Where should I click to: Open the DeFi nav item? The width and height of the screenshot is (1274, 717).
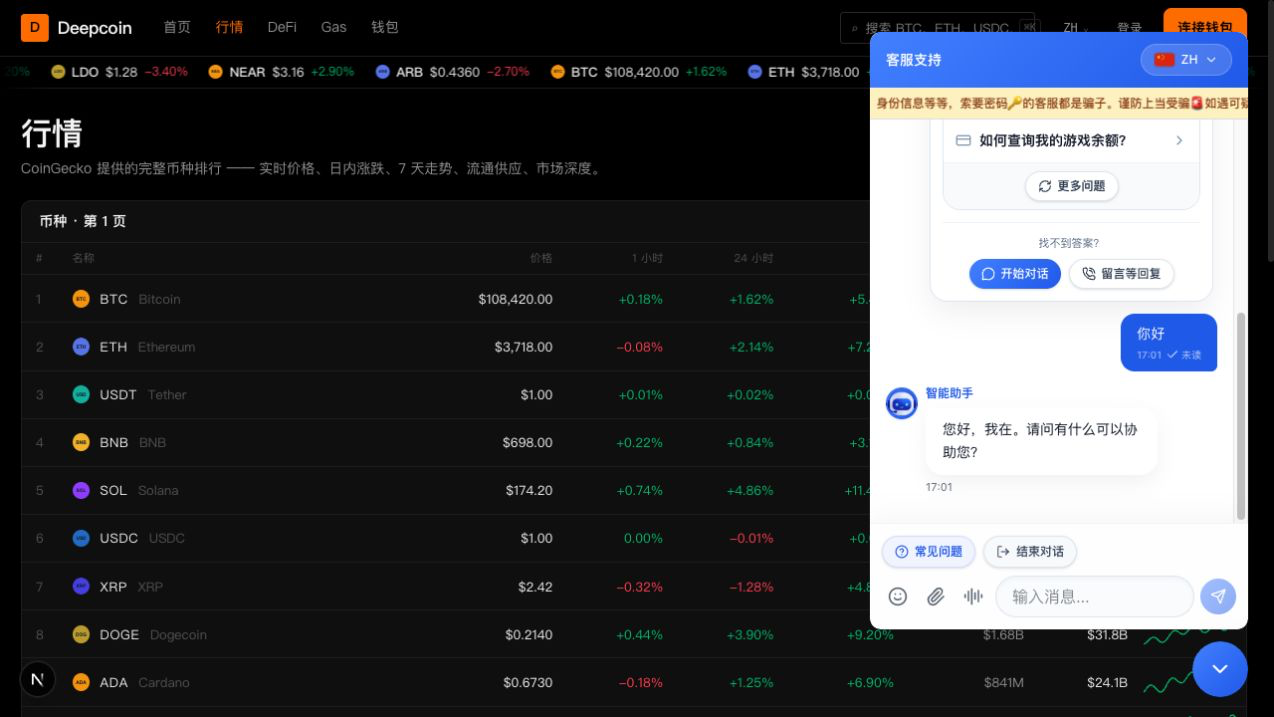282,27
